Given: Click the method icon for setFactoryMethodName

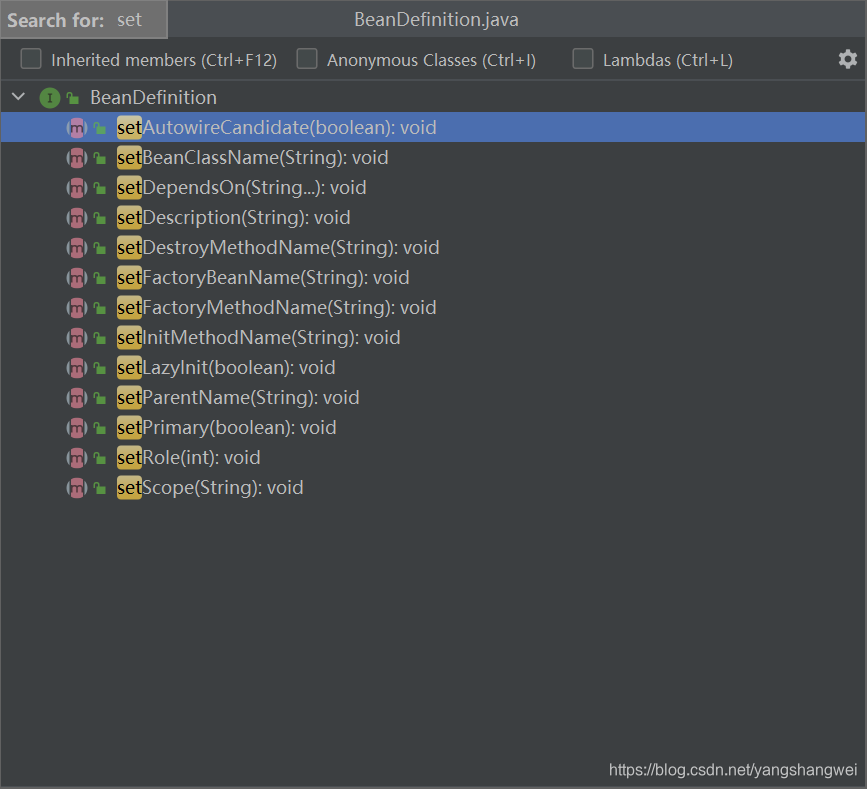Looking at the screenshot, I should [x=77, y=308].
